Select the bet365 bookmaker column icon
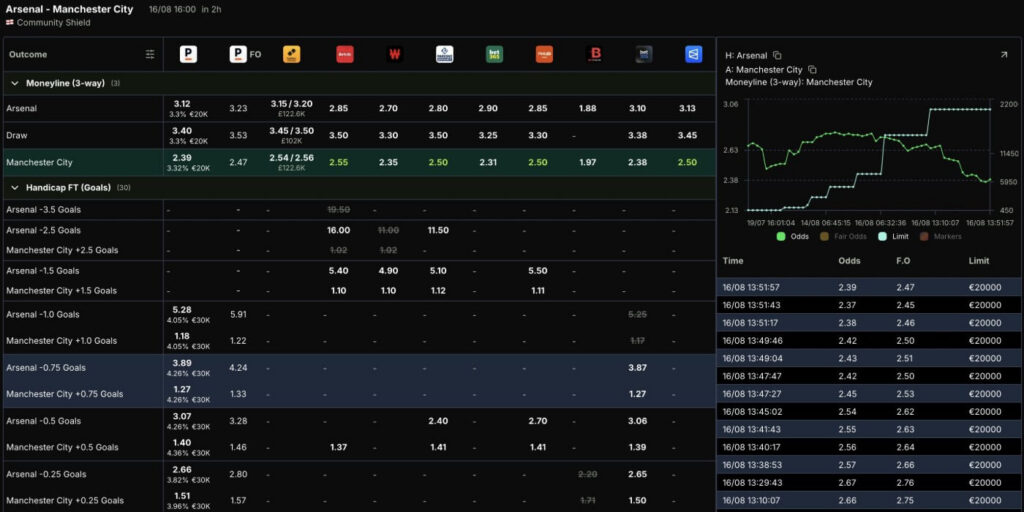1024x512 pixels. pyautogui.click(x=494, y=54)
